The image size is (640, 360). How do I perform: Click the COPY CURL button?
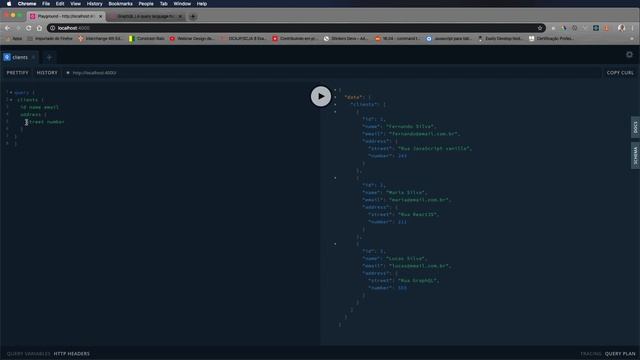(620, 73)
